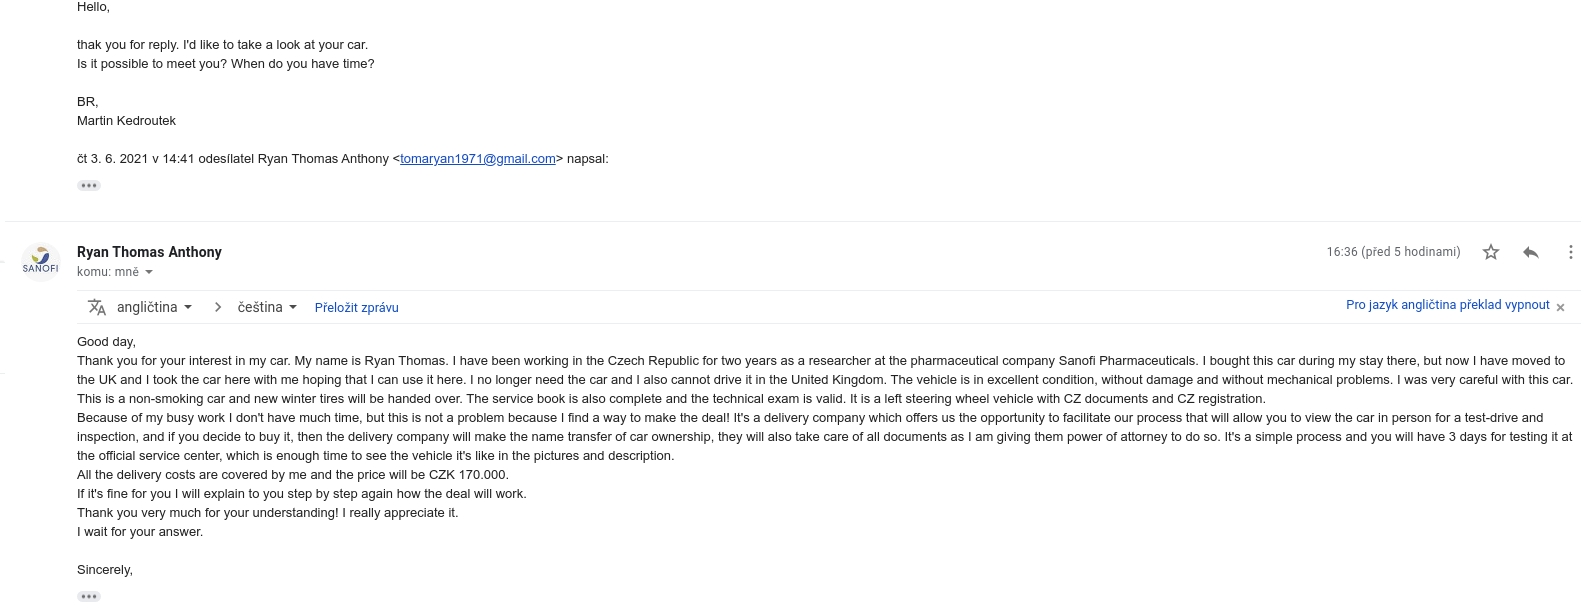Click "Přeložit zprávu" to translate the message
The height and width of the screenshot is (611, 1596).
[356, 308]
